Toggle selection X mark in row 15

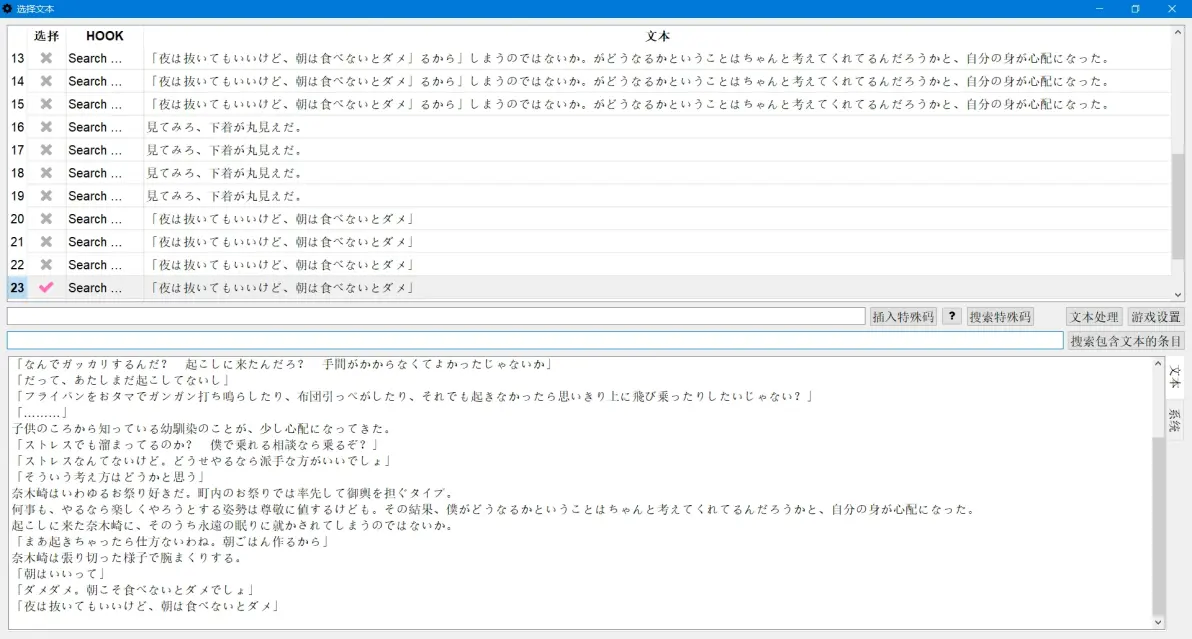(x=46, y=104)
